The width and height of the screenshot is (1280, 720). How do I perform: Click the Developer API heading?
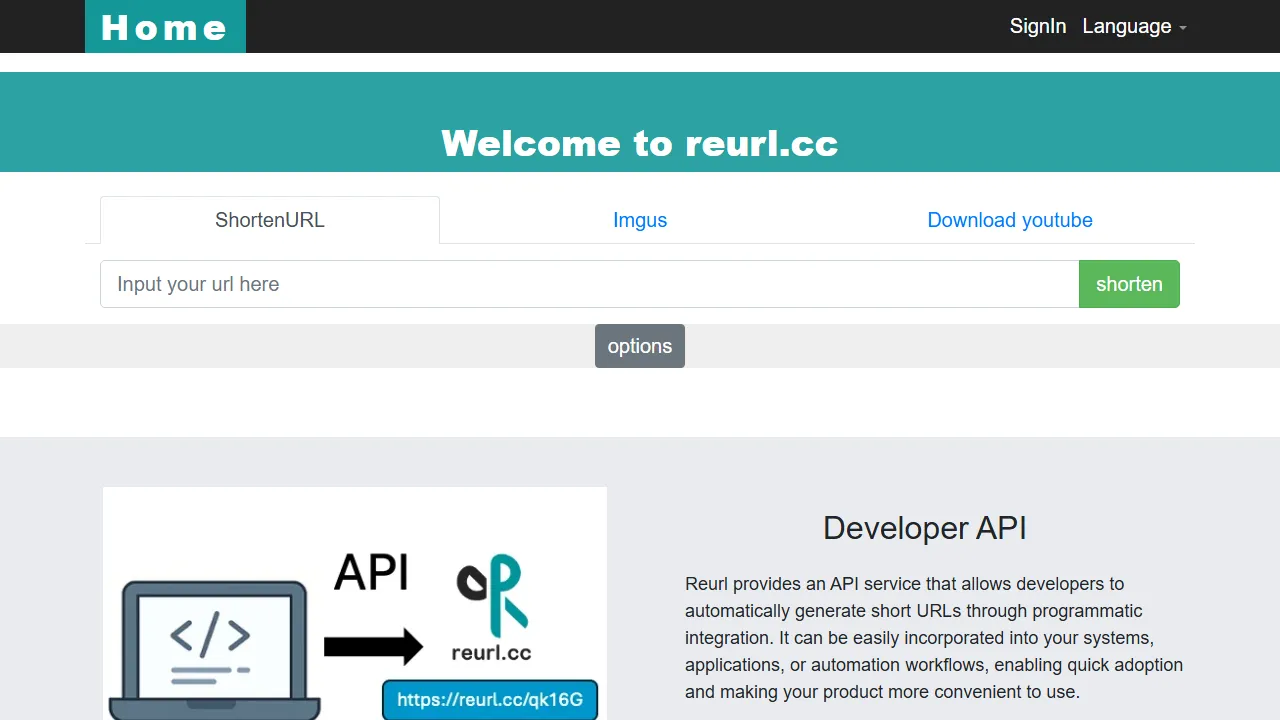(924, 528)
